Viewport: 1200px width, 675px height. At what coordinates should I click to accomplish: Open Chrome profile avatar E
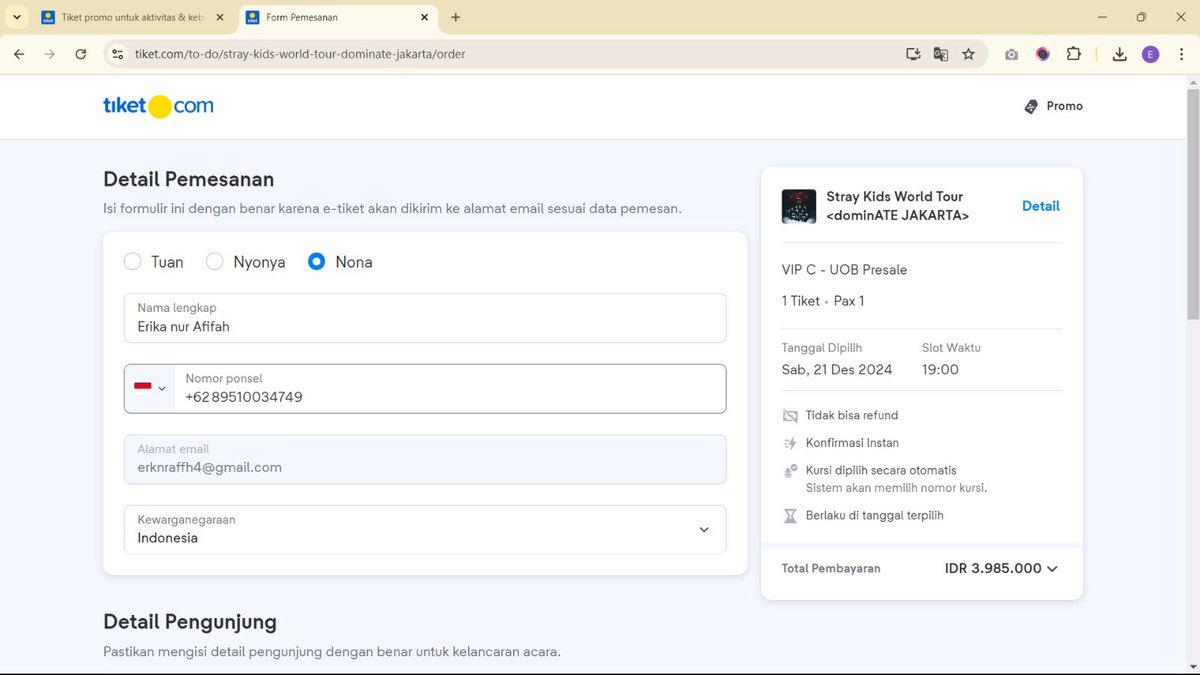[1150, 54]
